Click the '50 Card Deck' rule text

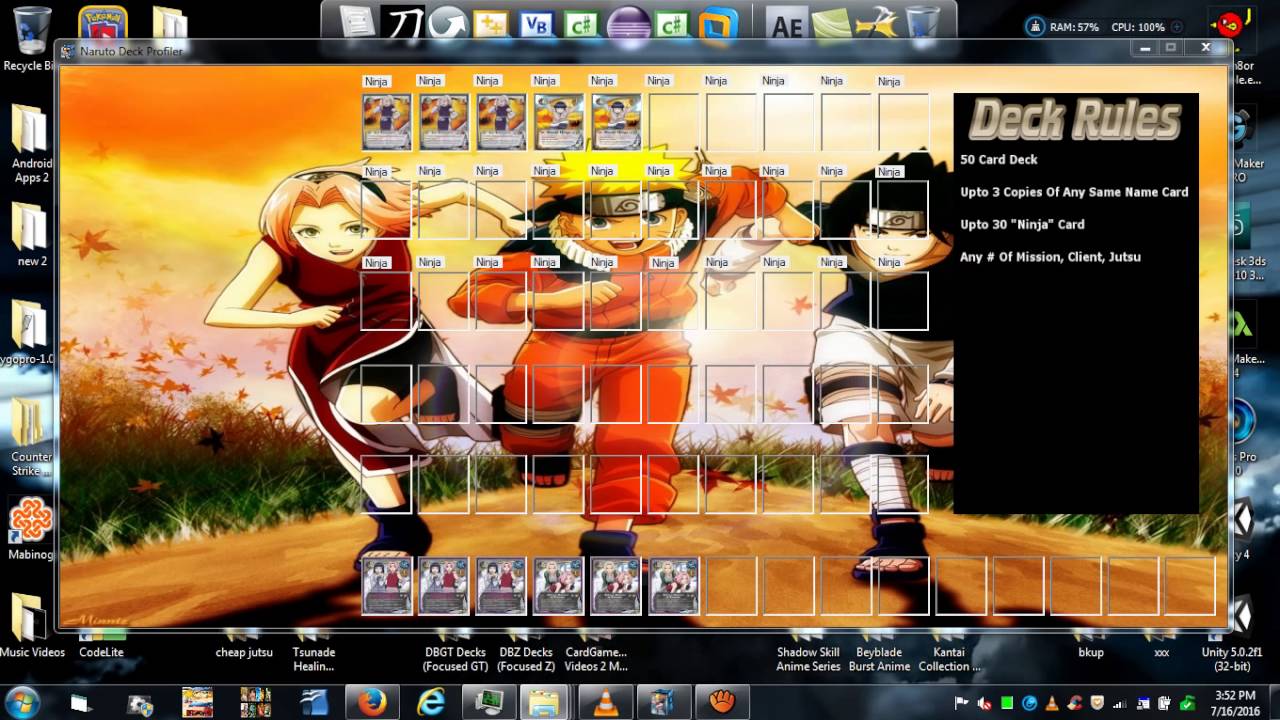pos(998,160)
